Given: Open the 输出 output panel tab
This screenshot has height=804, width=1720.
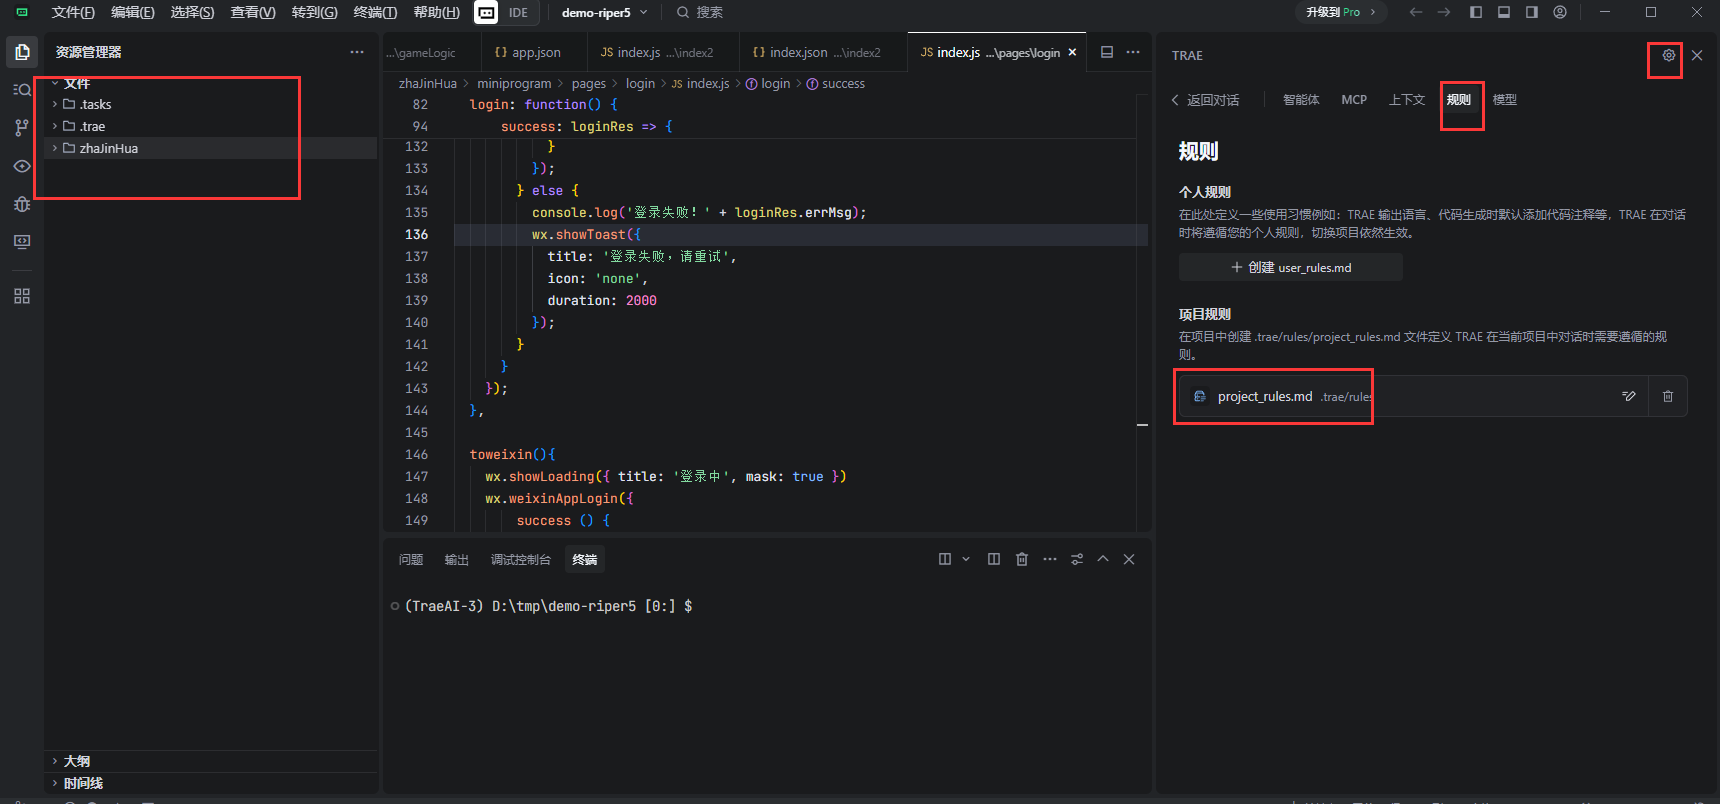Looking at the screenshot, I should coord(457,559).
